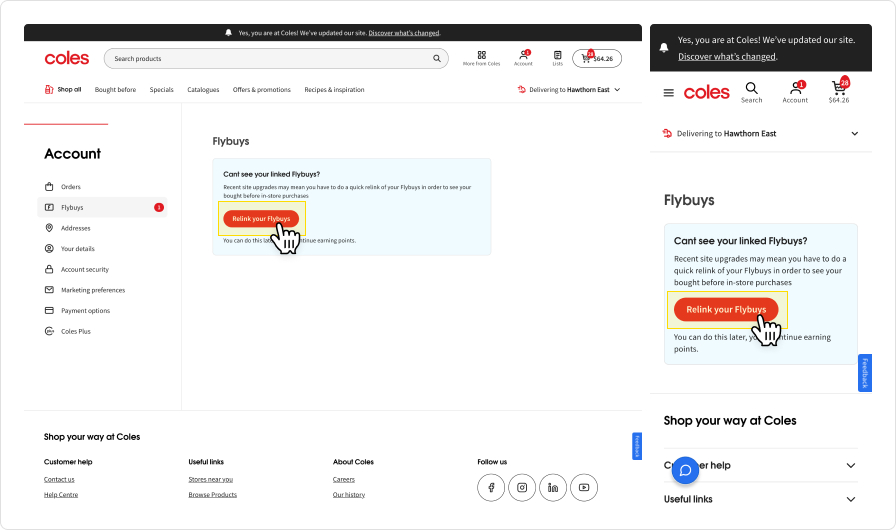The width and height of the screenshot is (896, 530).
Task: Click the mobile Coles logo
Action: (x=707, y=93)
